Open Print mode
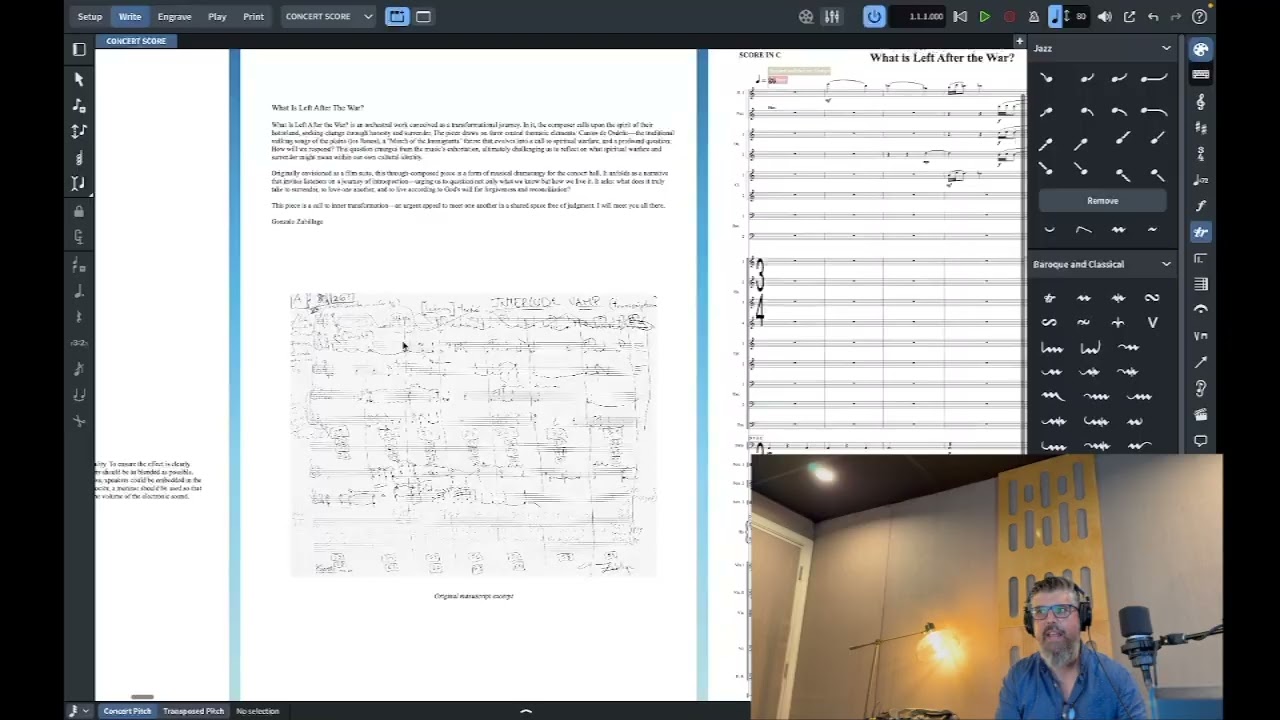 pos(253,16)
